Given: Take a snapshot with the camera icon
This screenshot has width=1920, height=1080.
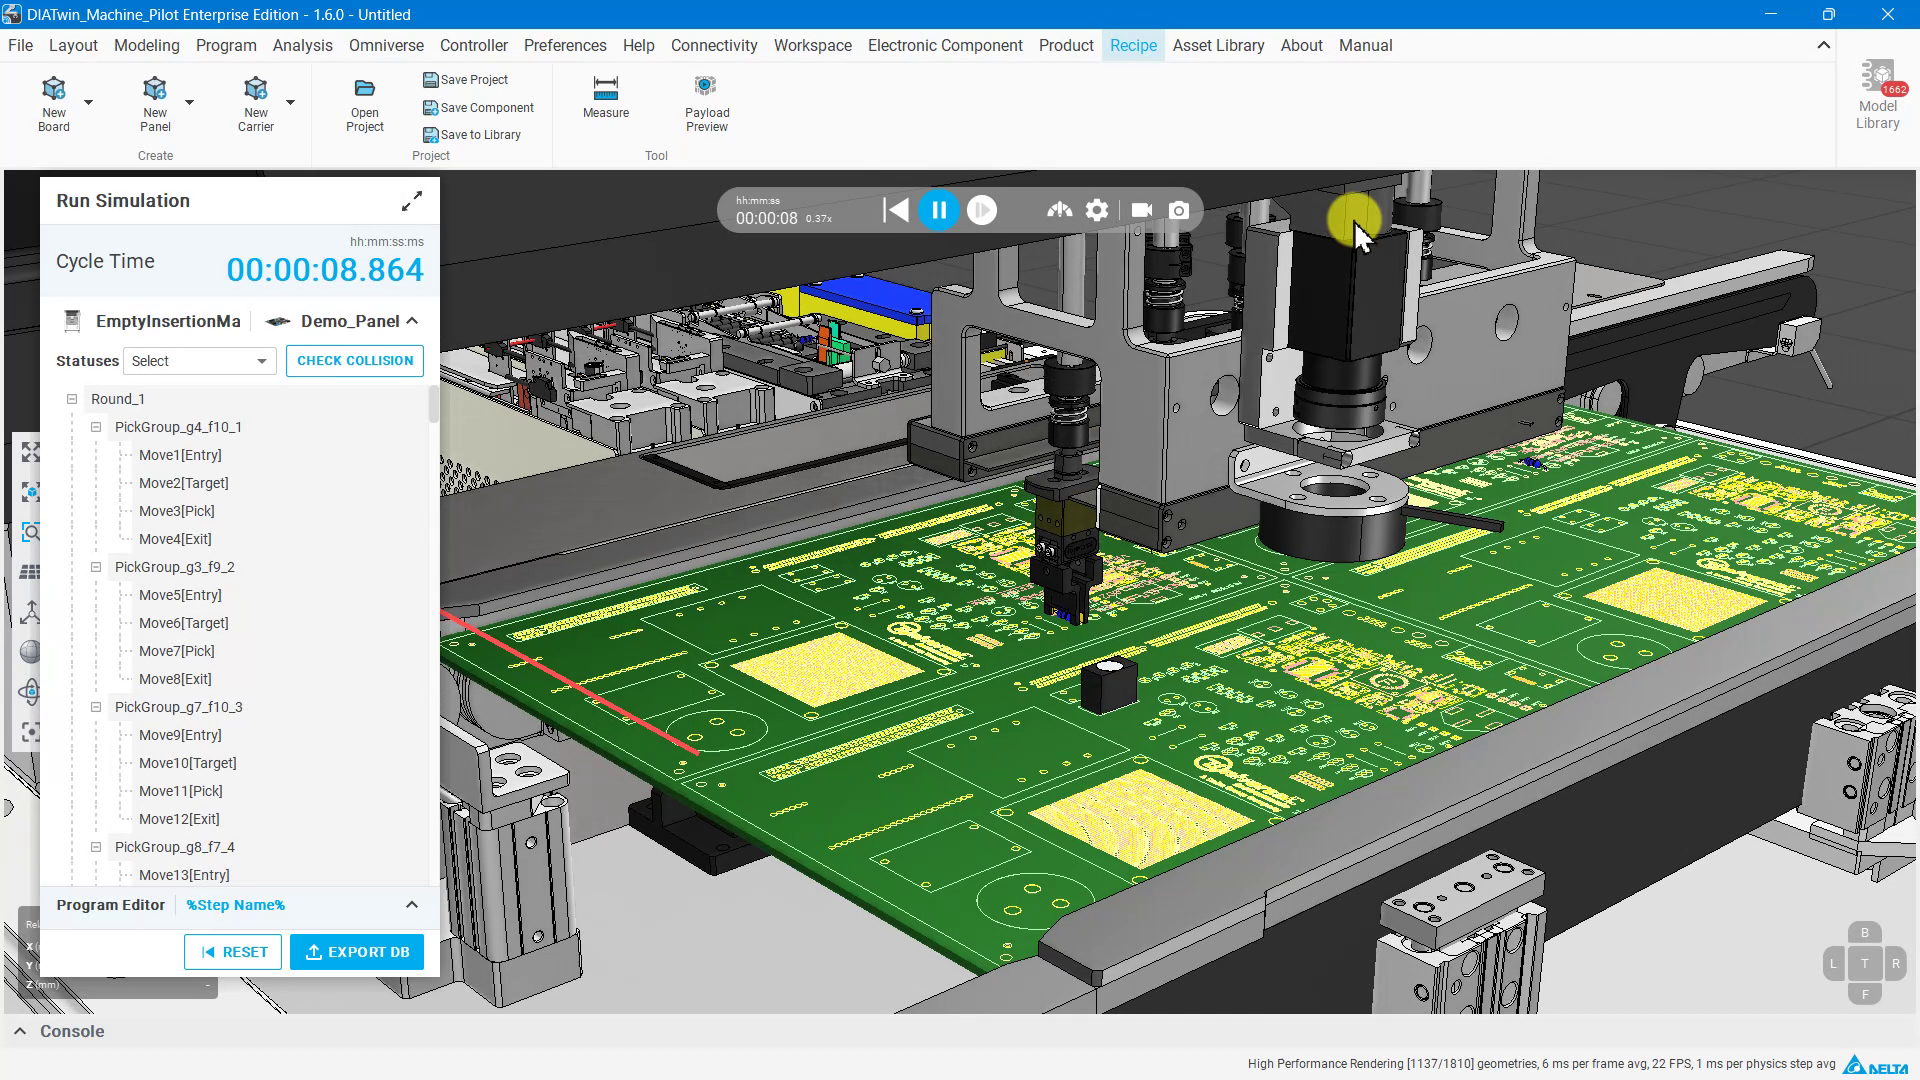Looking at the screenshot, I should coord(1179,210).
